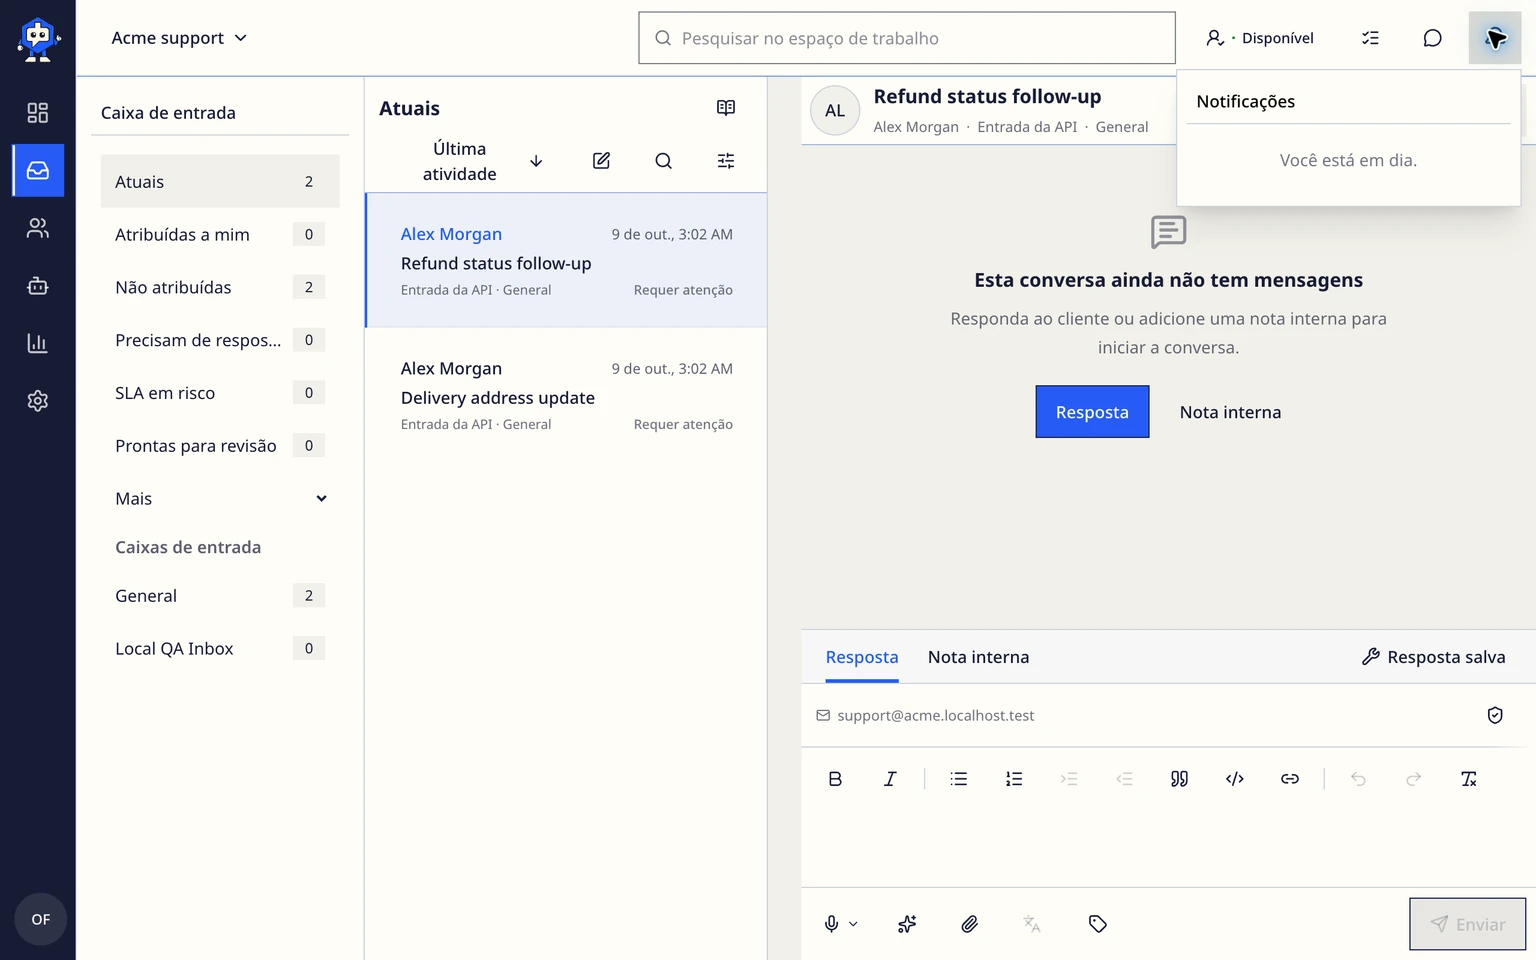Add a tag with the label icon
Viewport: 1536px width, 960px height.
(x=1097, y=924)
